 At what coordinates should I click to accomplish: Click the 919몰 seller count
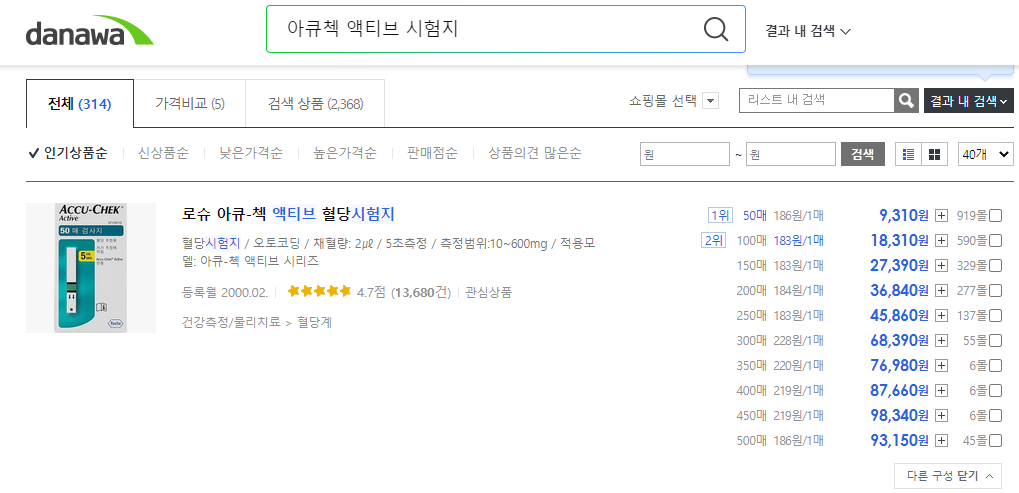[972, 216]
